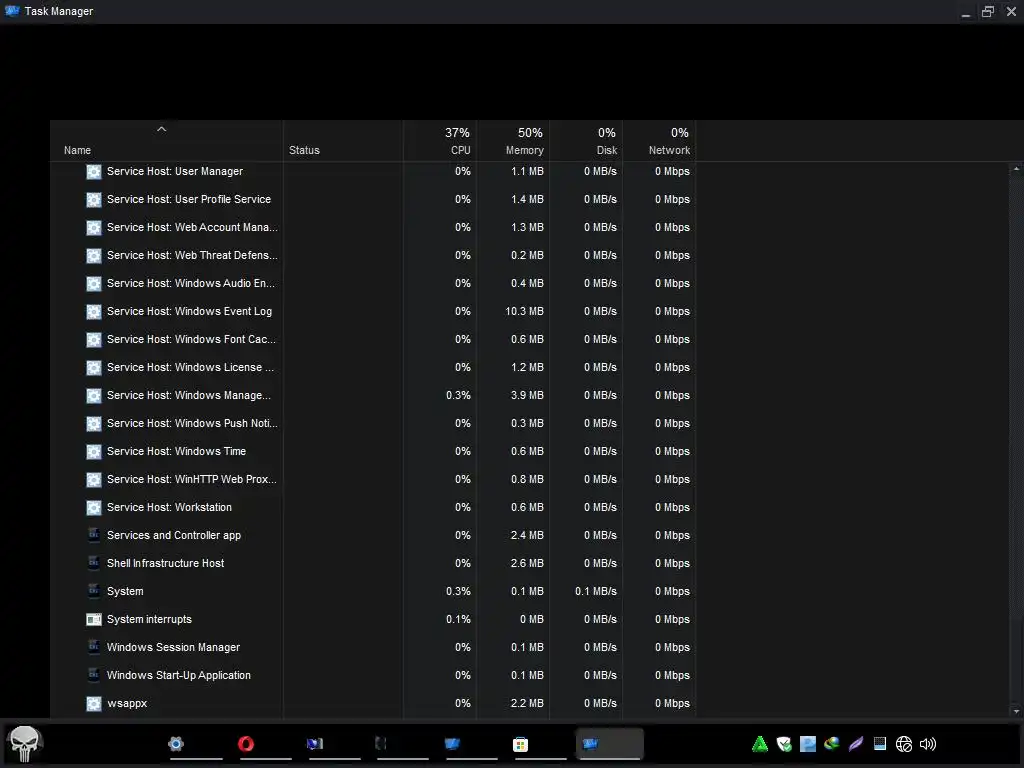The image size is (1024, 768).
Task: Open Settings gear in the taskbar
Action: [x=176, y=744]
